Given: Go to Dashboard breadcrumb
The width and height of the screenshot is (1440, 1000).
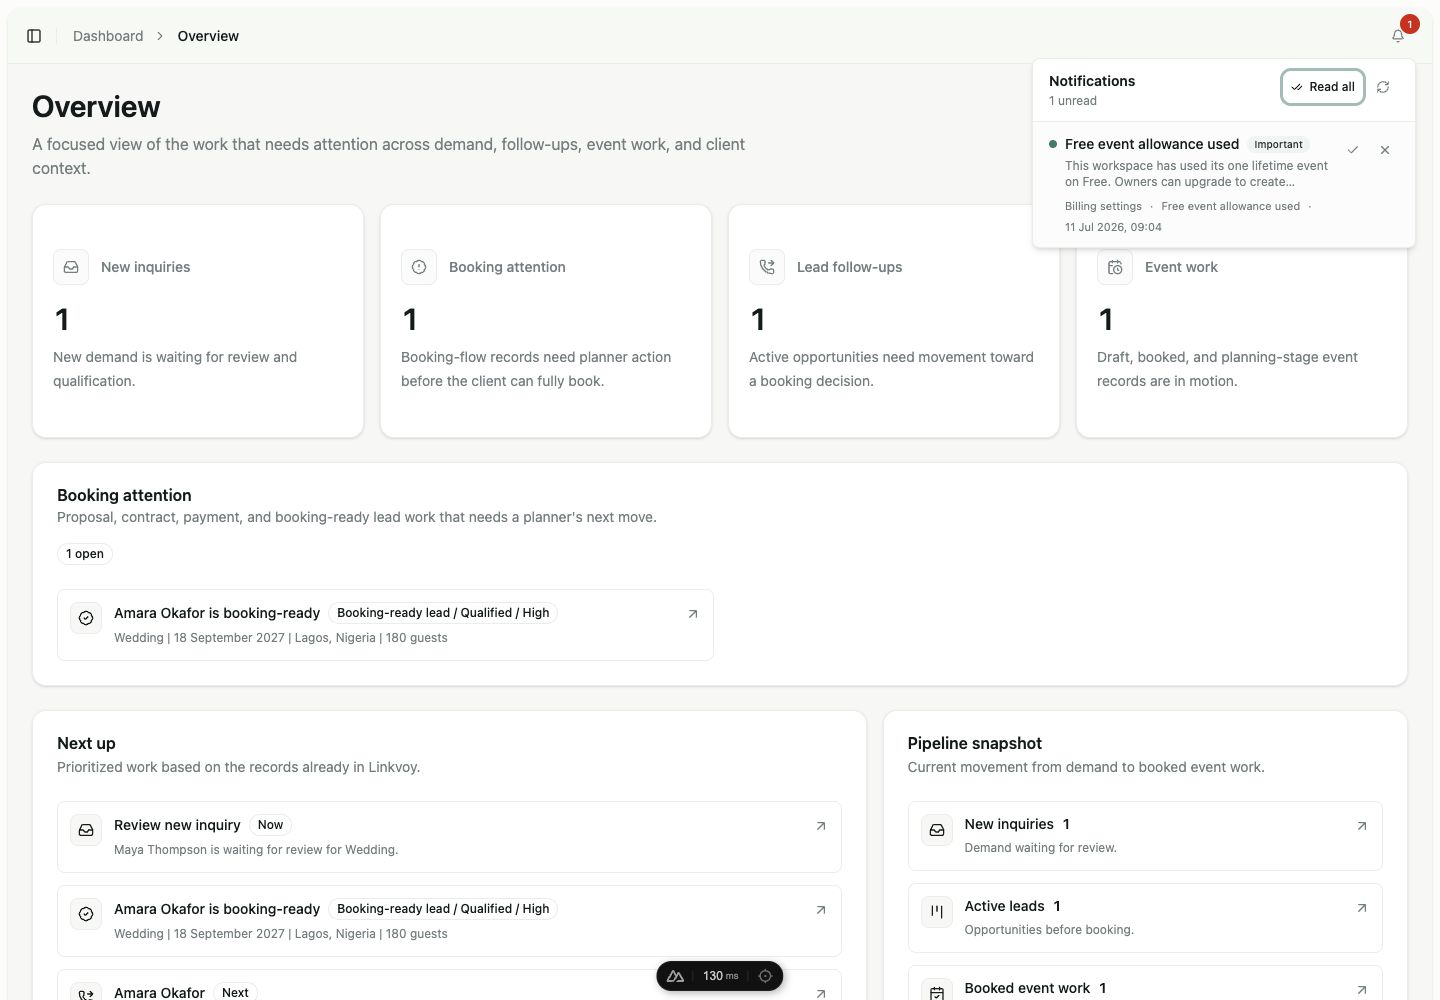Looking at the screenshot, I should (108, 36).
